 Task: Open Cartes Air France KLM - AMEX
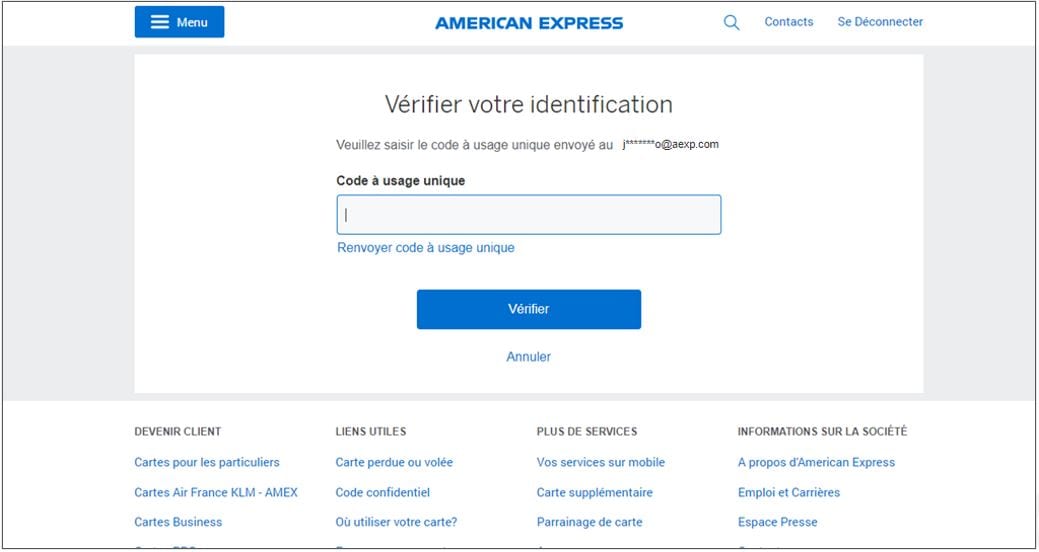pos(216,493)
